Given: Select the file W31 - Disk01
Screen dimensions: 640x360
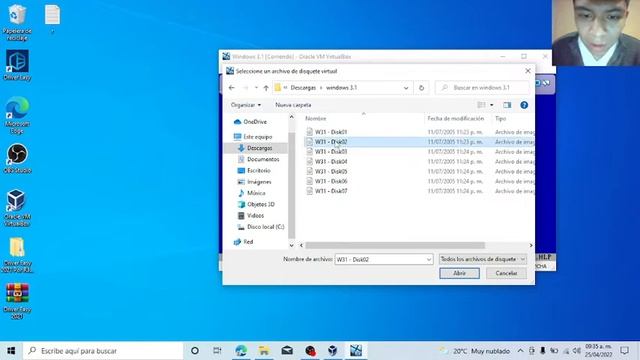Looking at the screenshot, I should (x=331, y=132).
